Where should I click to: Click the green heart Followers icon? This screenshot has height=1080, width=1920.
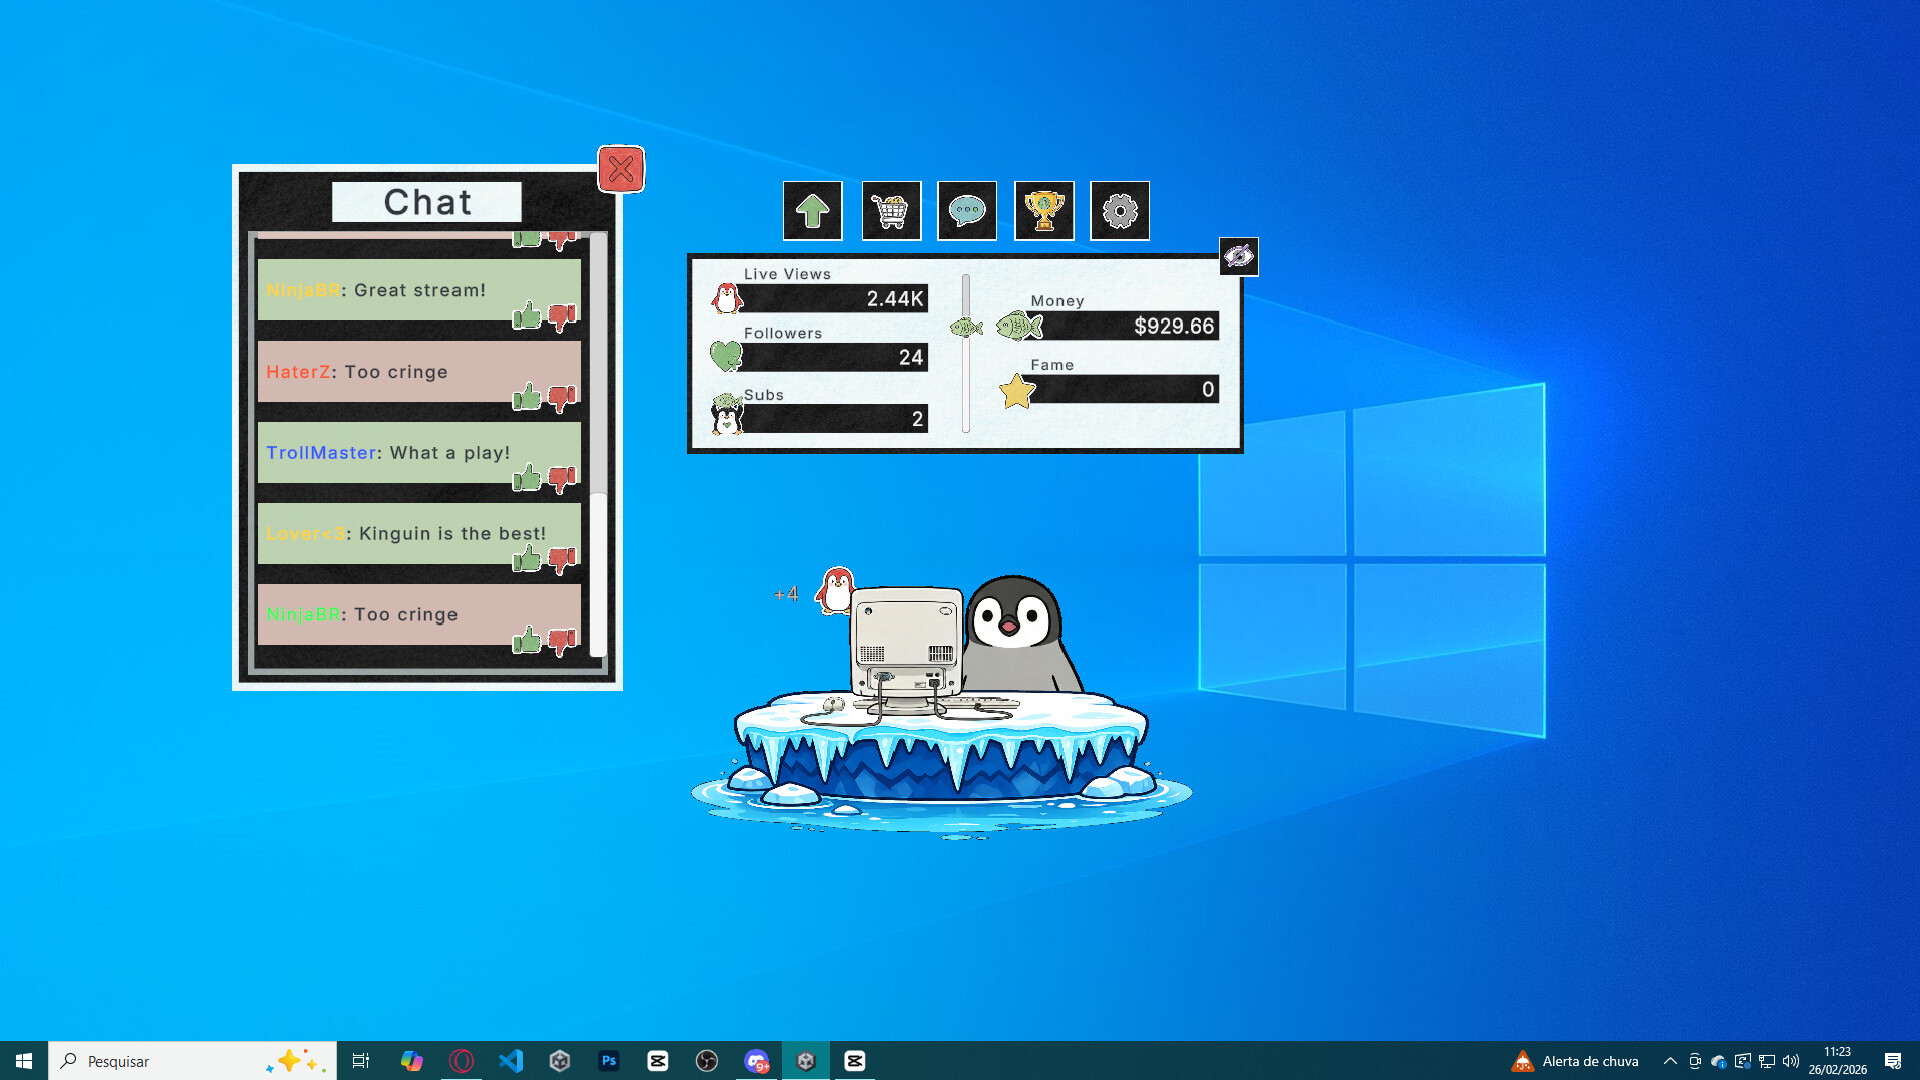(727, 355)
